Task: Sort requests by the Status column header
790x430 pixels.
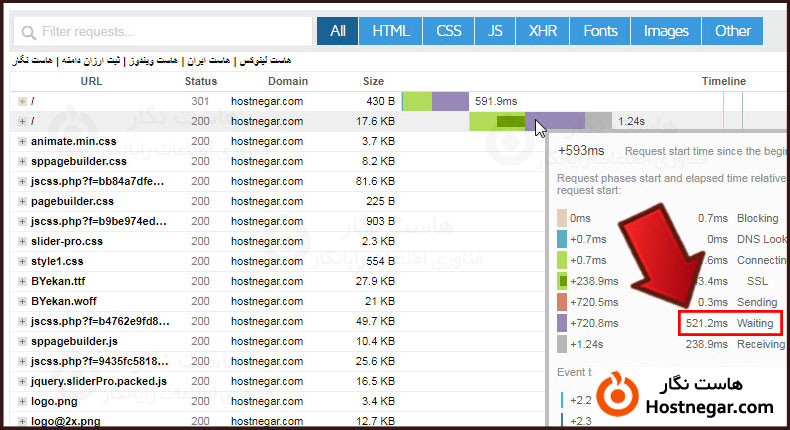Action: click(200, 81)
